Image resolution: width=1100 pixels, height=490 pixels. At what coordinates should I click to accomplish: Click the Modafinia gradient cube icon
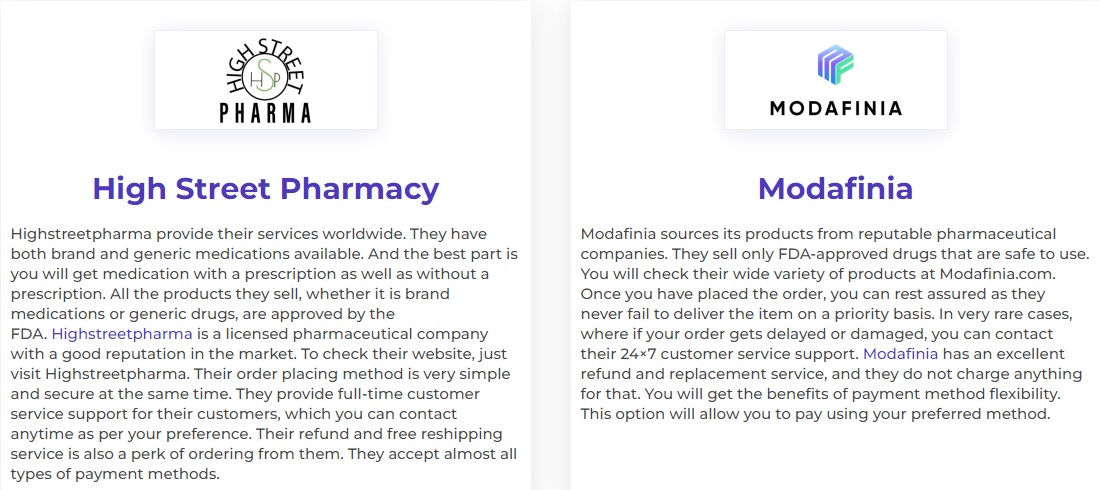(836, 63)
